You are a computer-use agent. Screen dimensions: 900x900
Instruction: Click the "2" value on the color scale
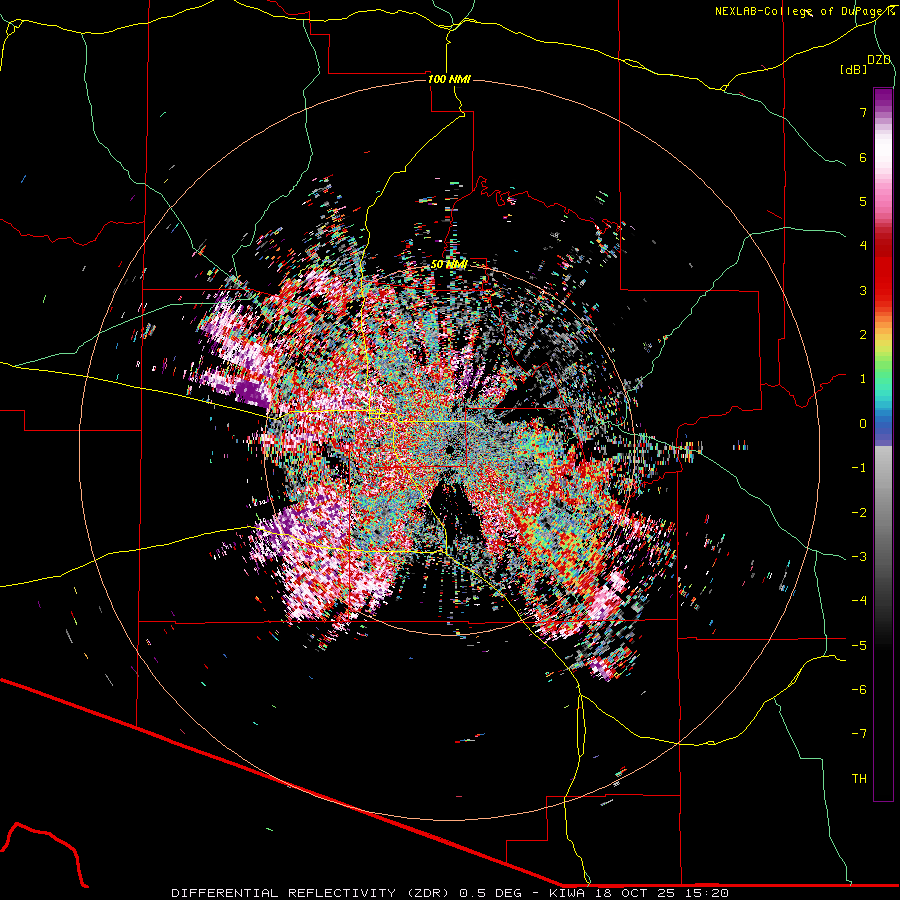point(863,335)
